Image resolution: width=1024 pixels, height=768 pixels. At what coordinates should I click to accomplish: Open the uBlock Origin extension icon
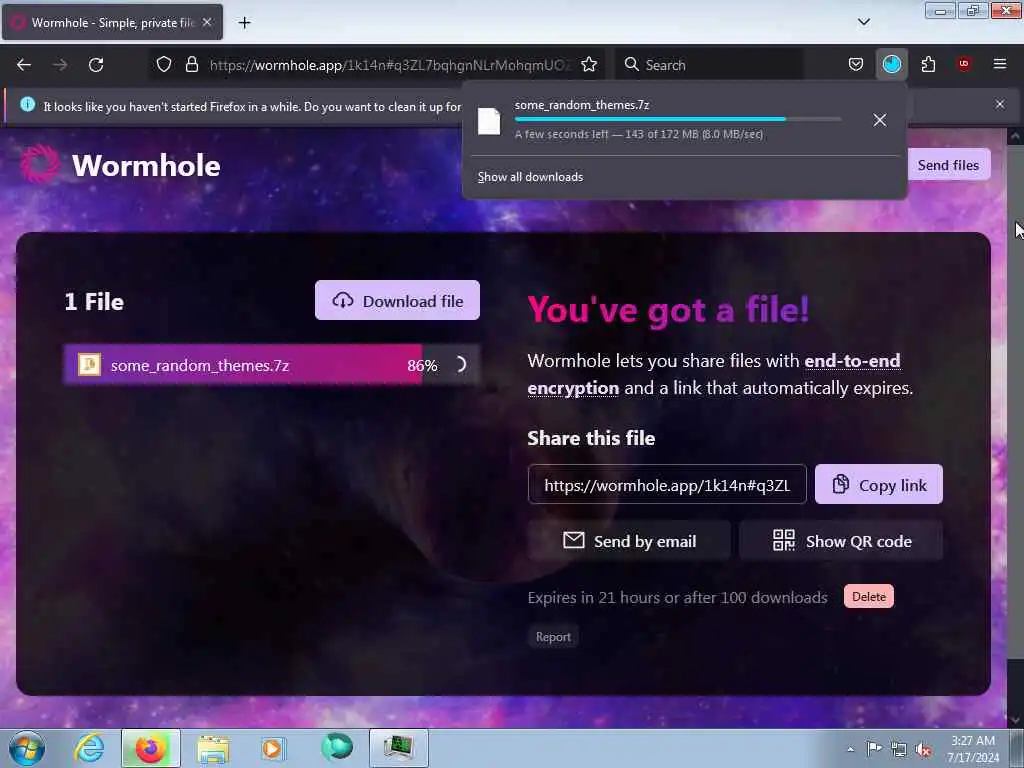[964, 65]
